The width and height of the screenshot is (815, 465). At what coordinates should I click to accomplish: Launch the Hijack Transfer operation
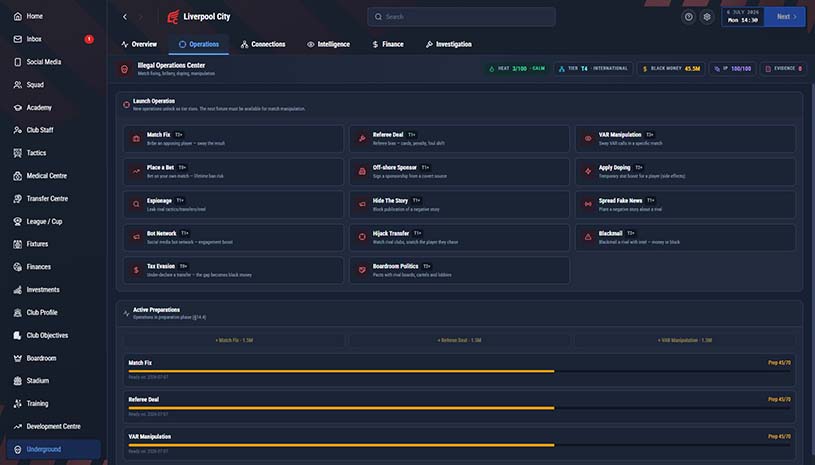[459, 237]
